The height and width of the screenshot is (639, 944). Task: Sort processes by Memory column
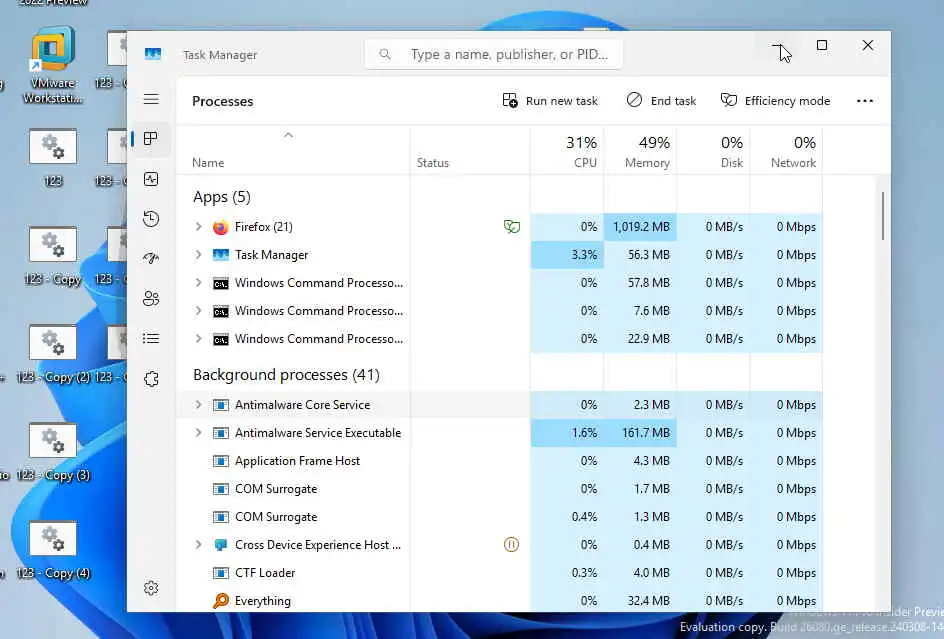coord(641,151)
